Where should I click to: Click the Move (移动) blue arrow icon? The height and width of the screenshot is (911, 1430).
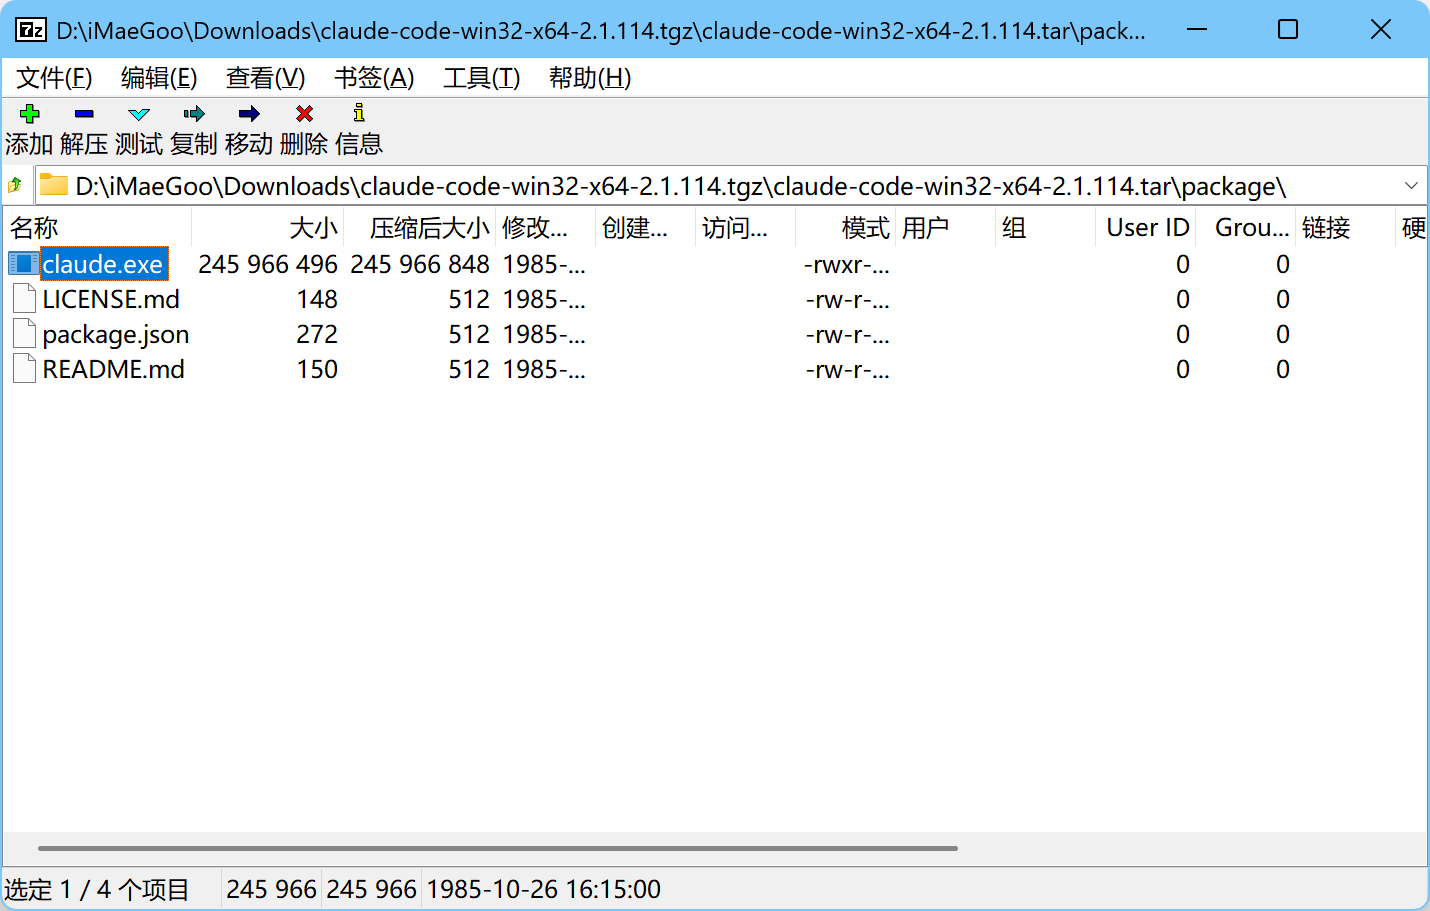[249, 114]
